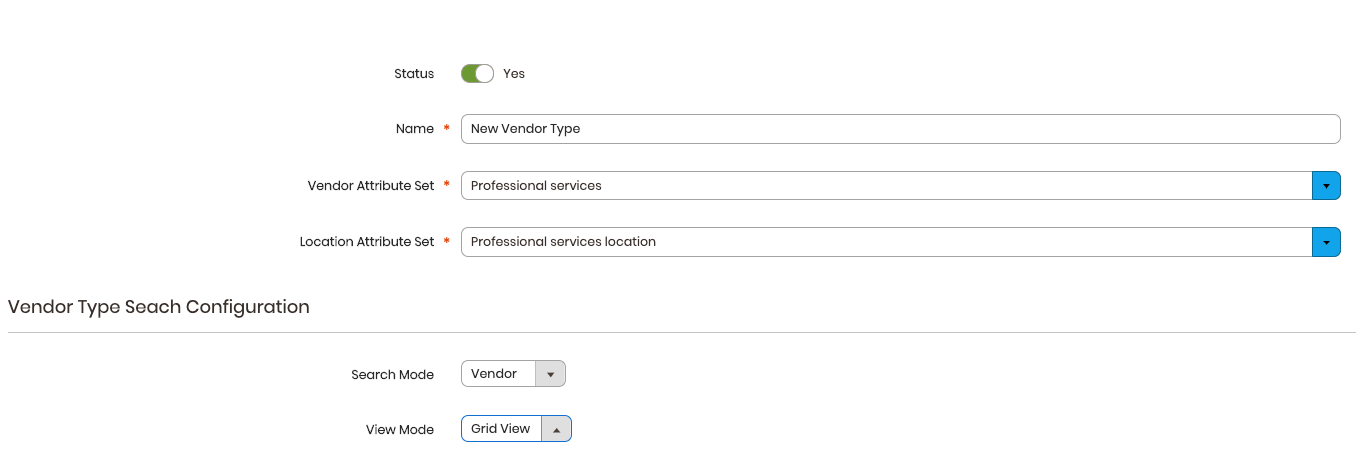The width and height of the screenshot is (1356, 466).
Task: Click the View Mode label
Action: pos(400,430)
